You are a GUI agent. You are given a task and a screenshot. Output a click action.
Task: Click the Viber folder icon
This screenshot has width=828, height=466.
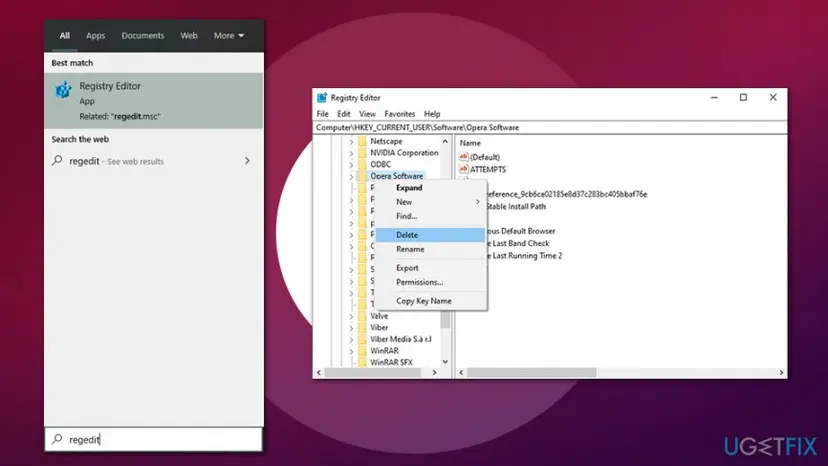(362, 328)
